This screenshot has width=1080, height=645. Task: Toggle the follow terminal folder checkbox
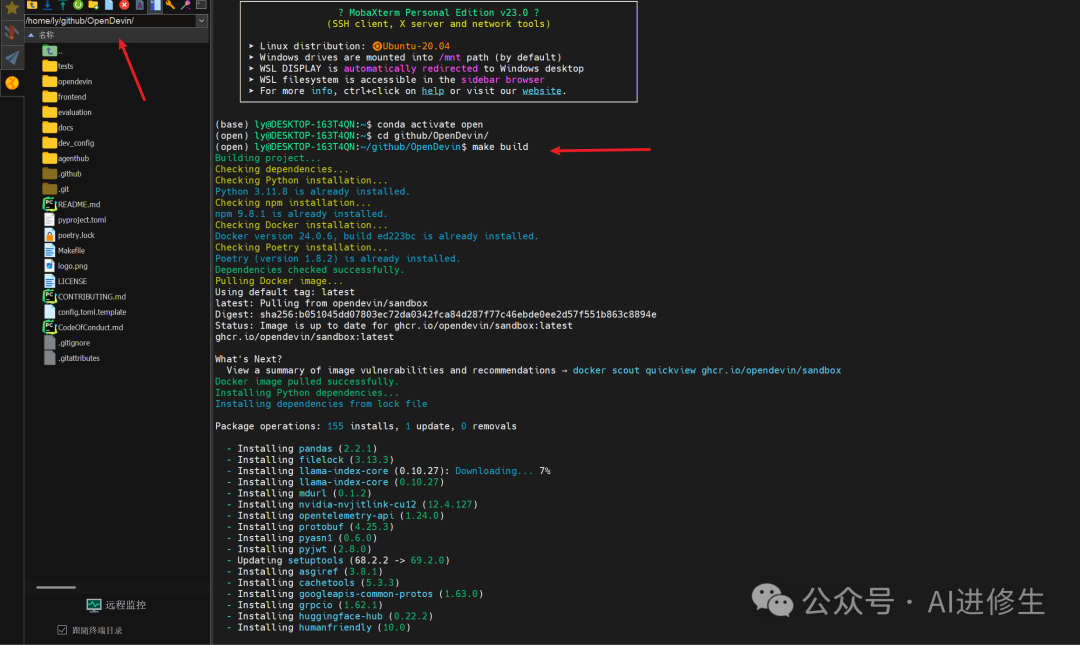pos(62,630)
